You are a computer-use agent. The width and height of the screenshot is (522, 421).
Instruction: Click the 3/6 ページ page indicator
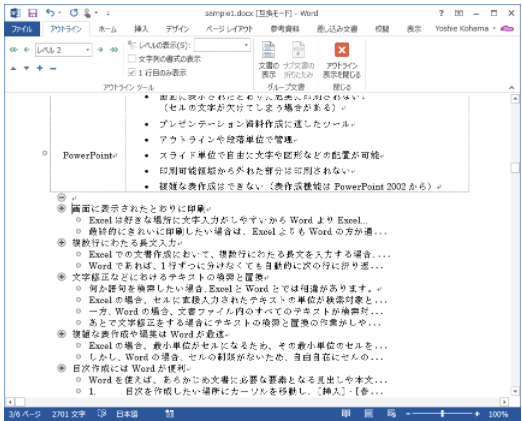[x=25, y=414]
